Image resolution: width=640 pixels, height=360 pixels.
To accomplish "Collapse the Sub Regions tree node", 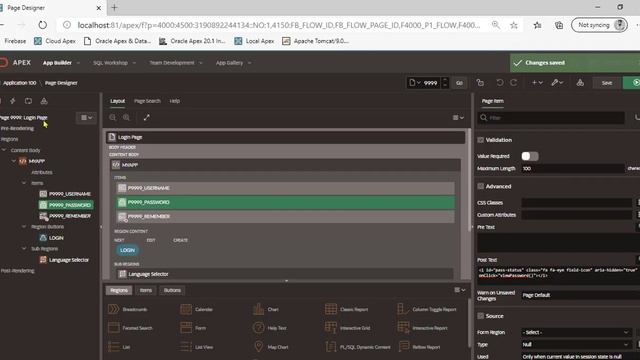I will 24,249.
